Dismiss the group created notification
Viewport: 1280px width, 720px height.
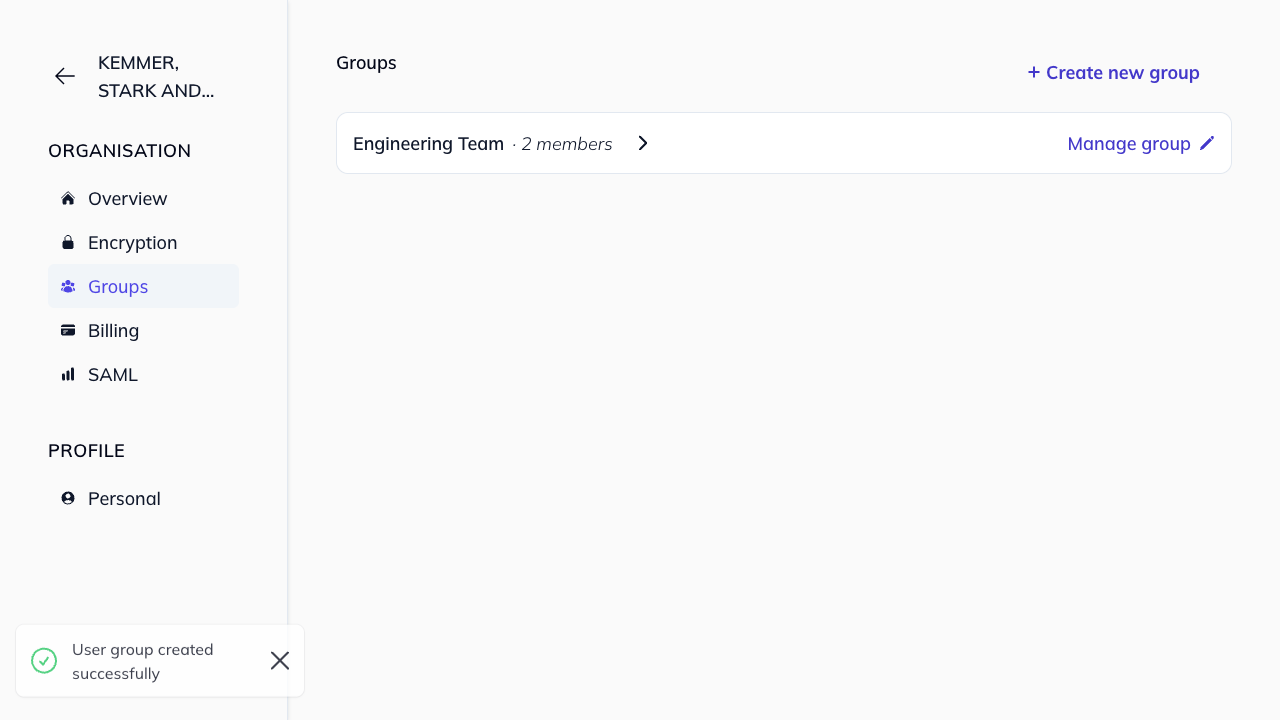tap(279, 660)
